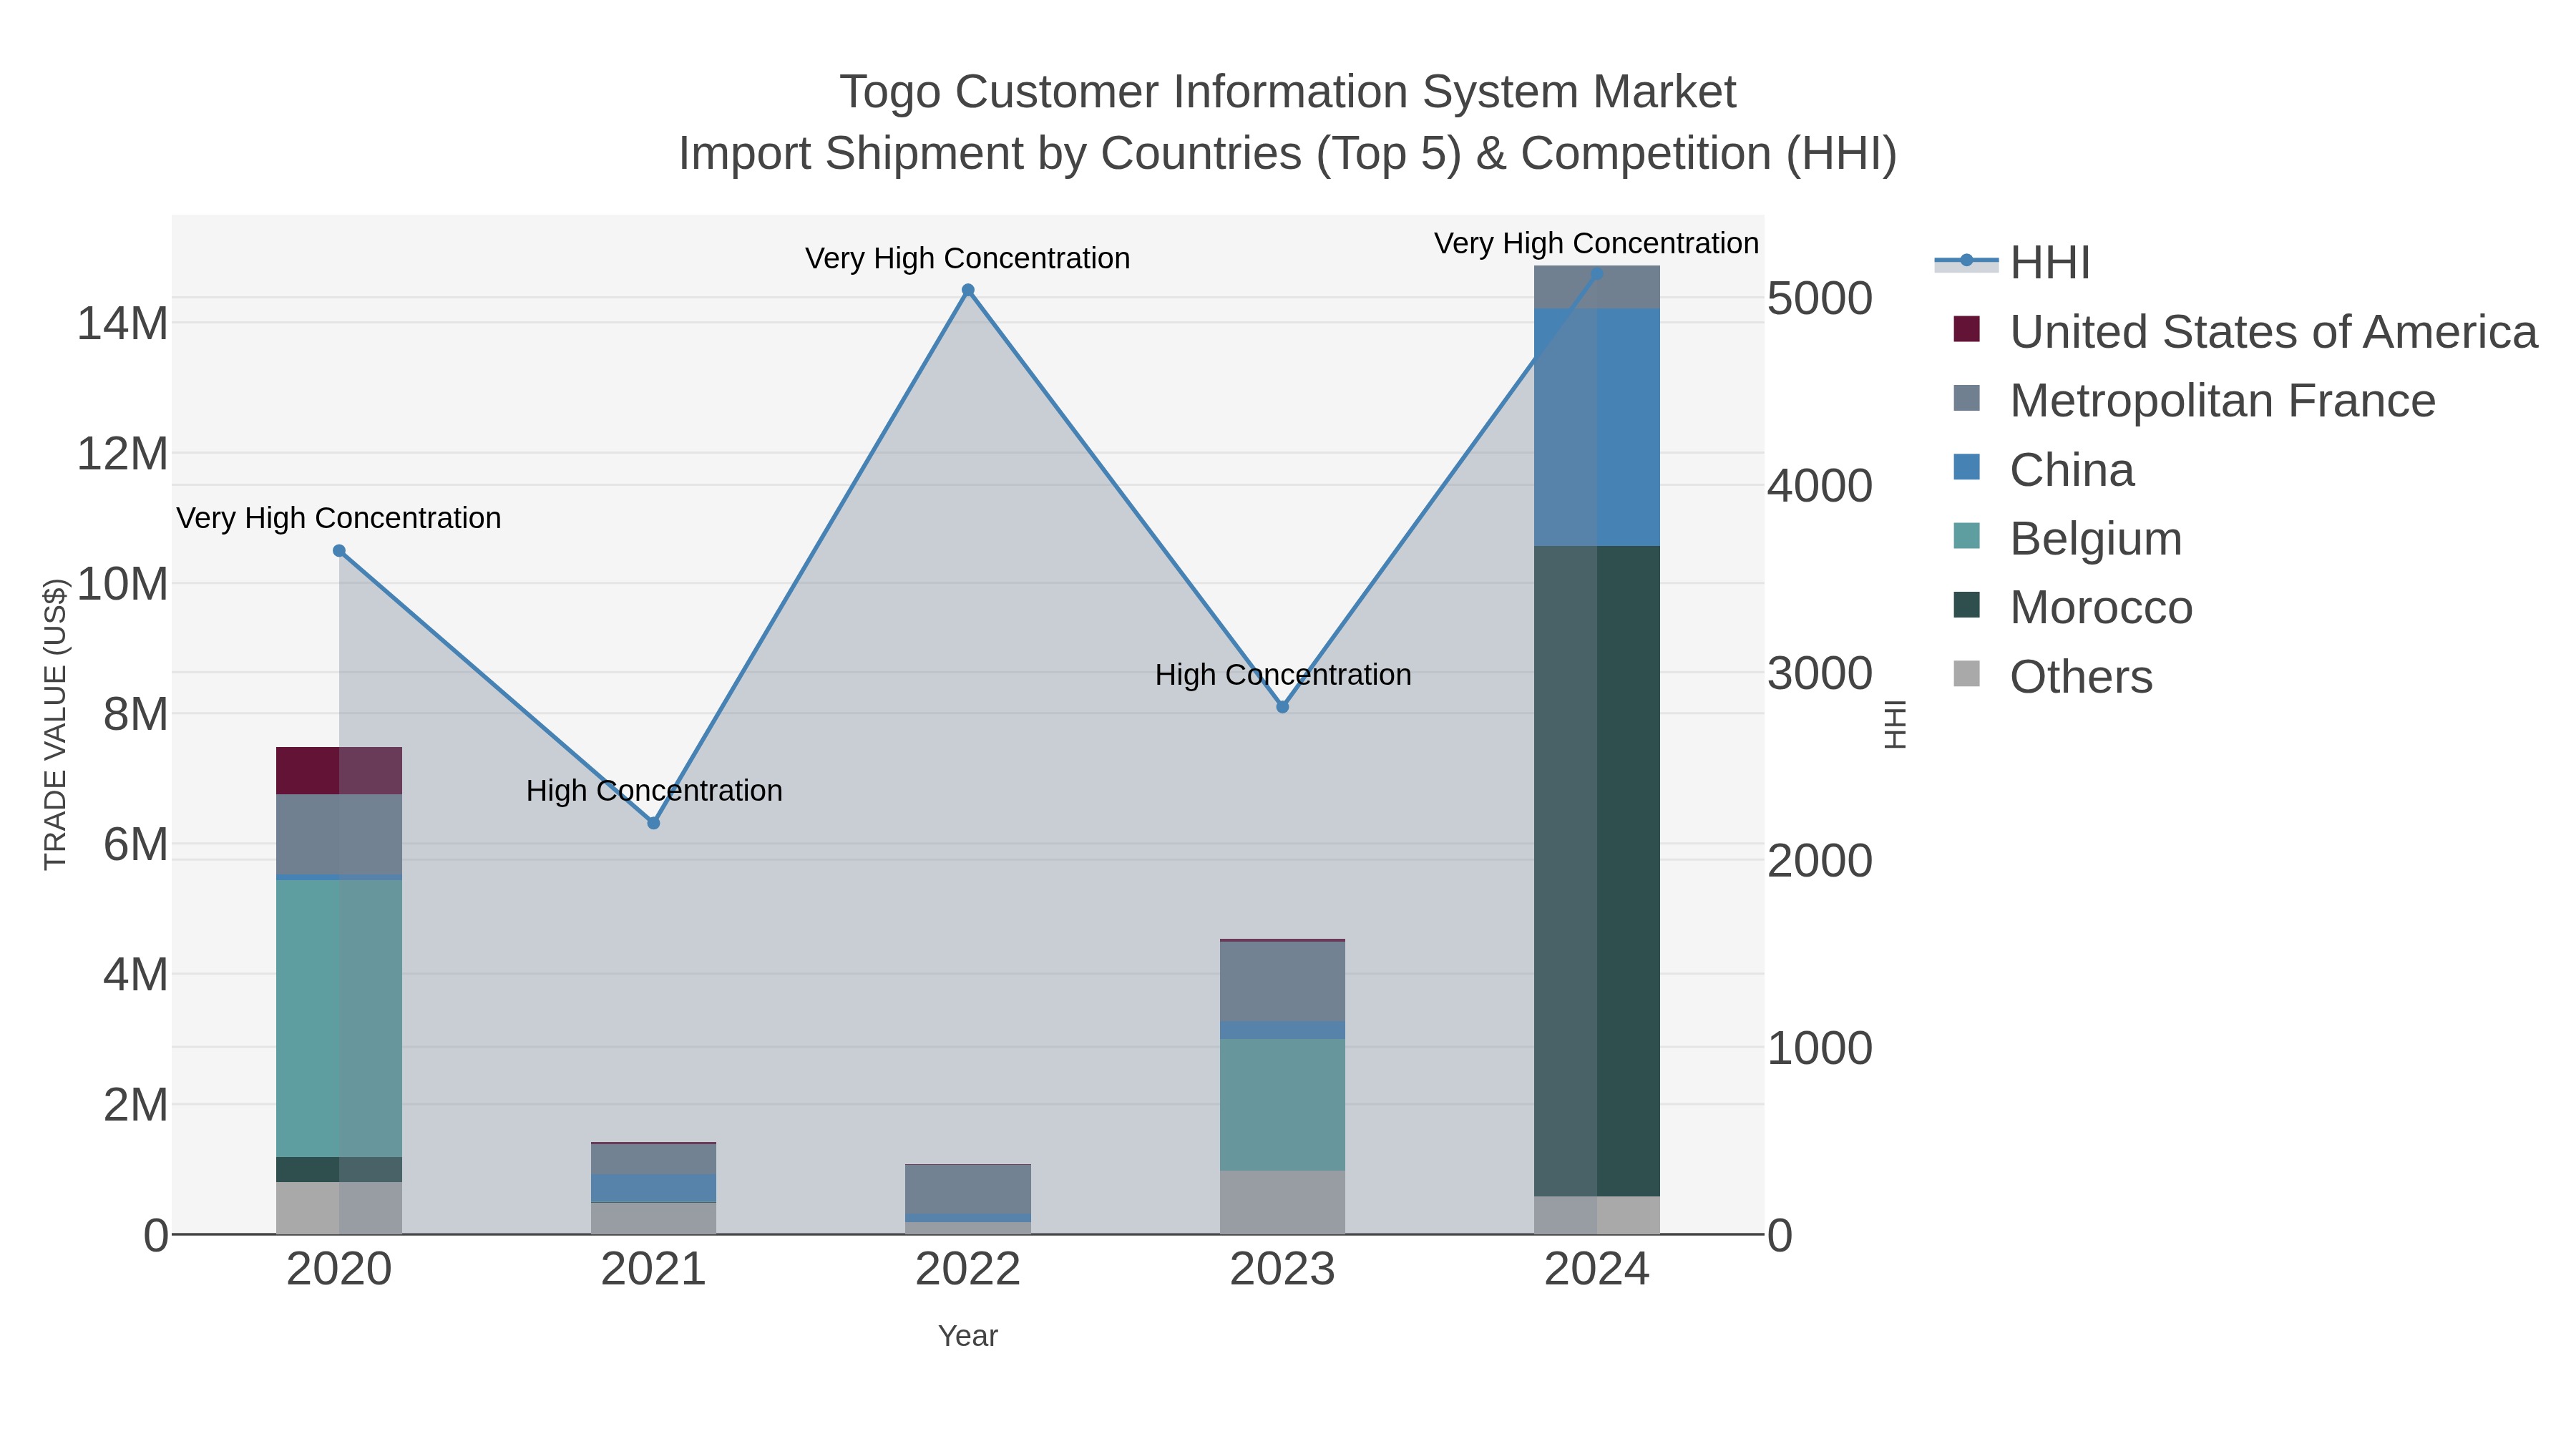2576x1449 pixels.
Task: Click the United States segment in 2020 bar
Action: pyautogui.click(x=339, y=771)
